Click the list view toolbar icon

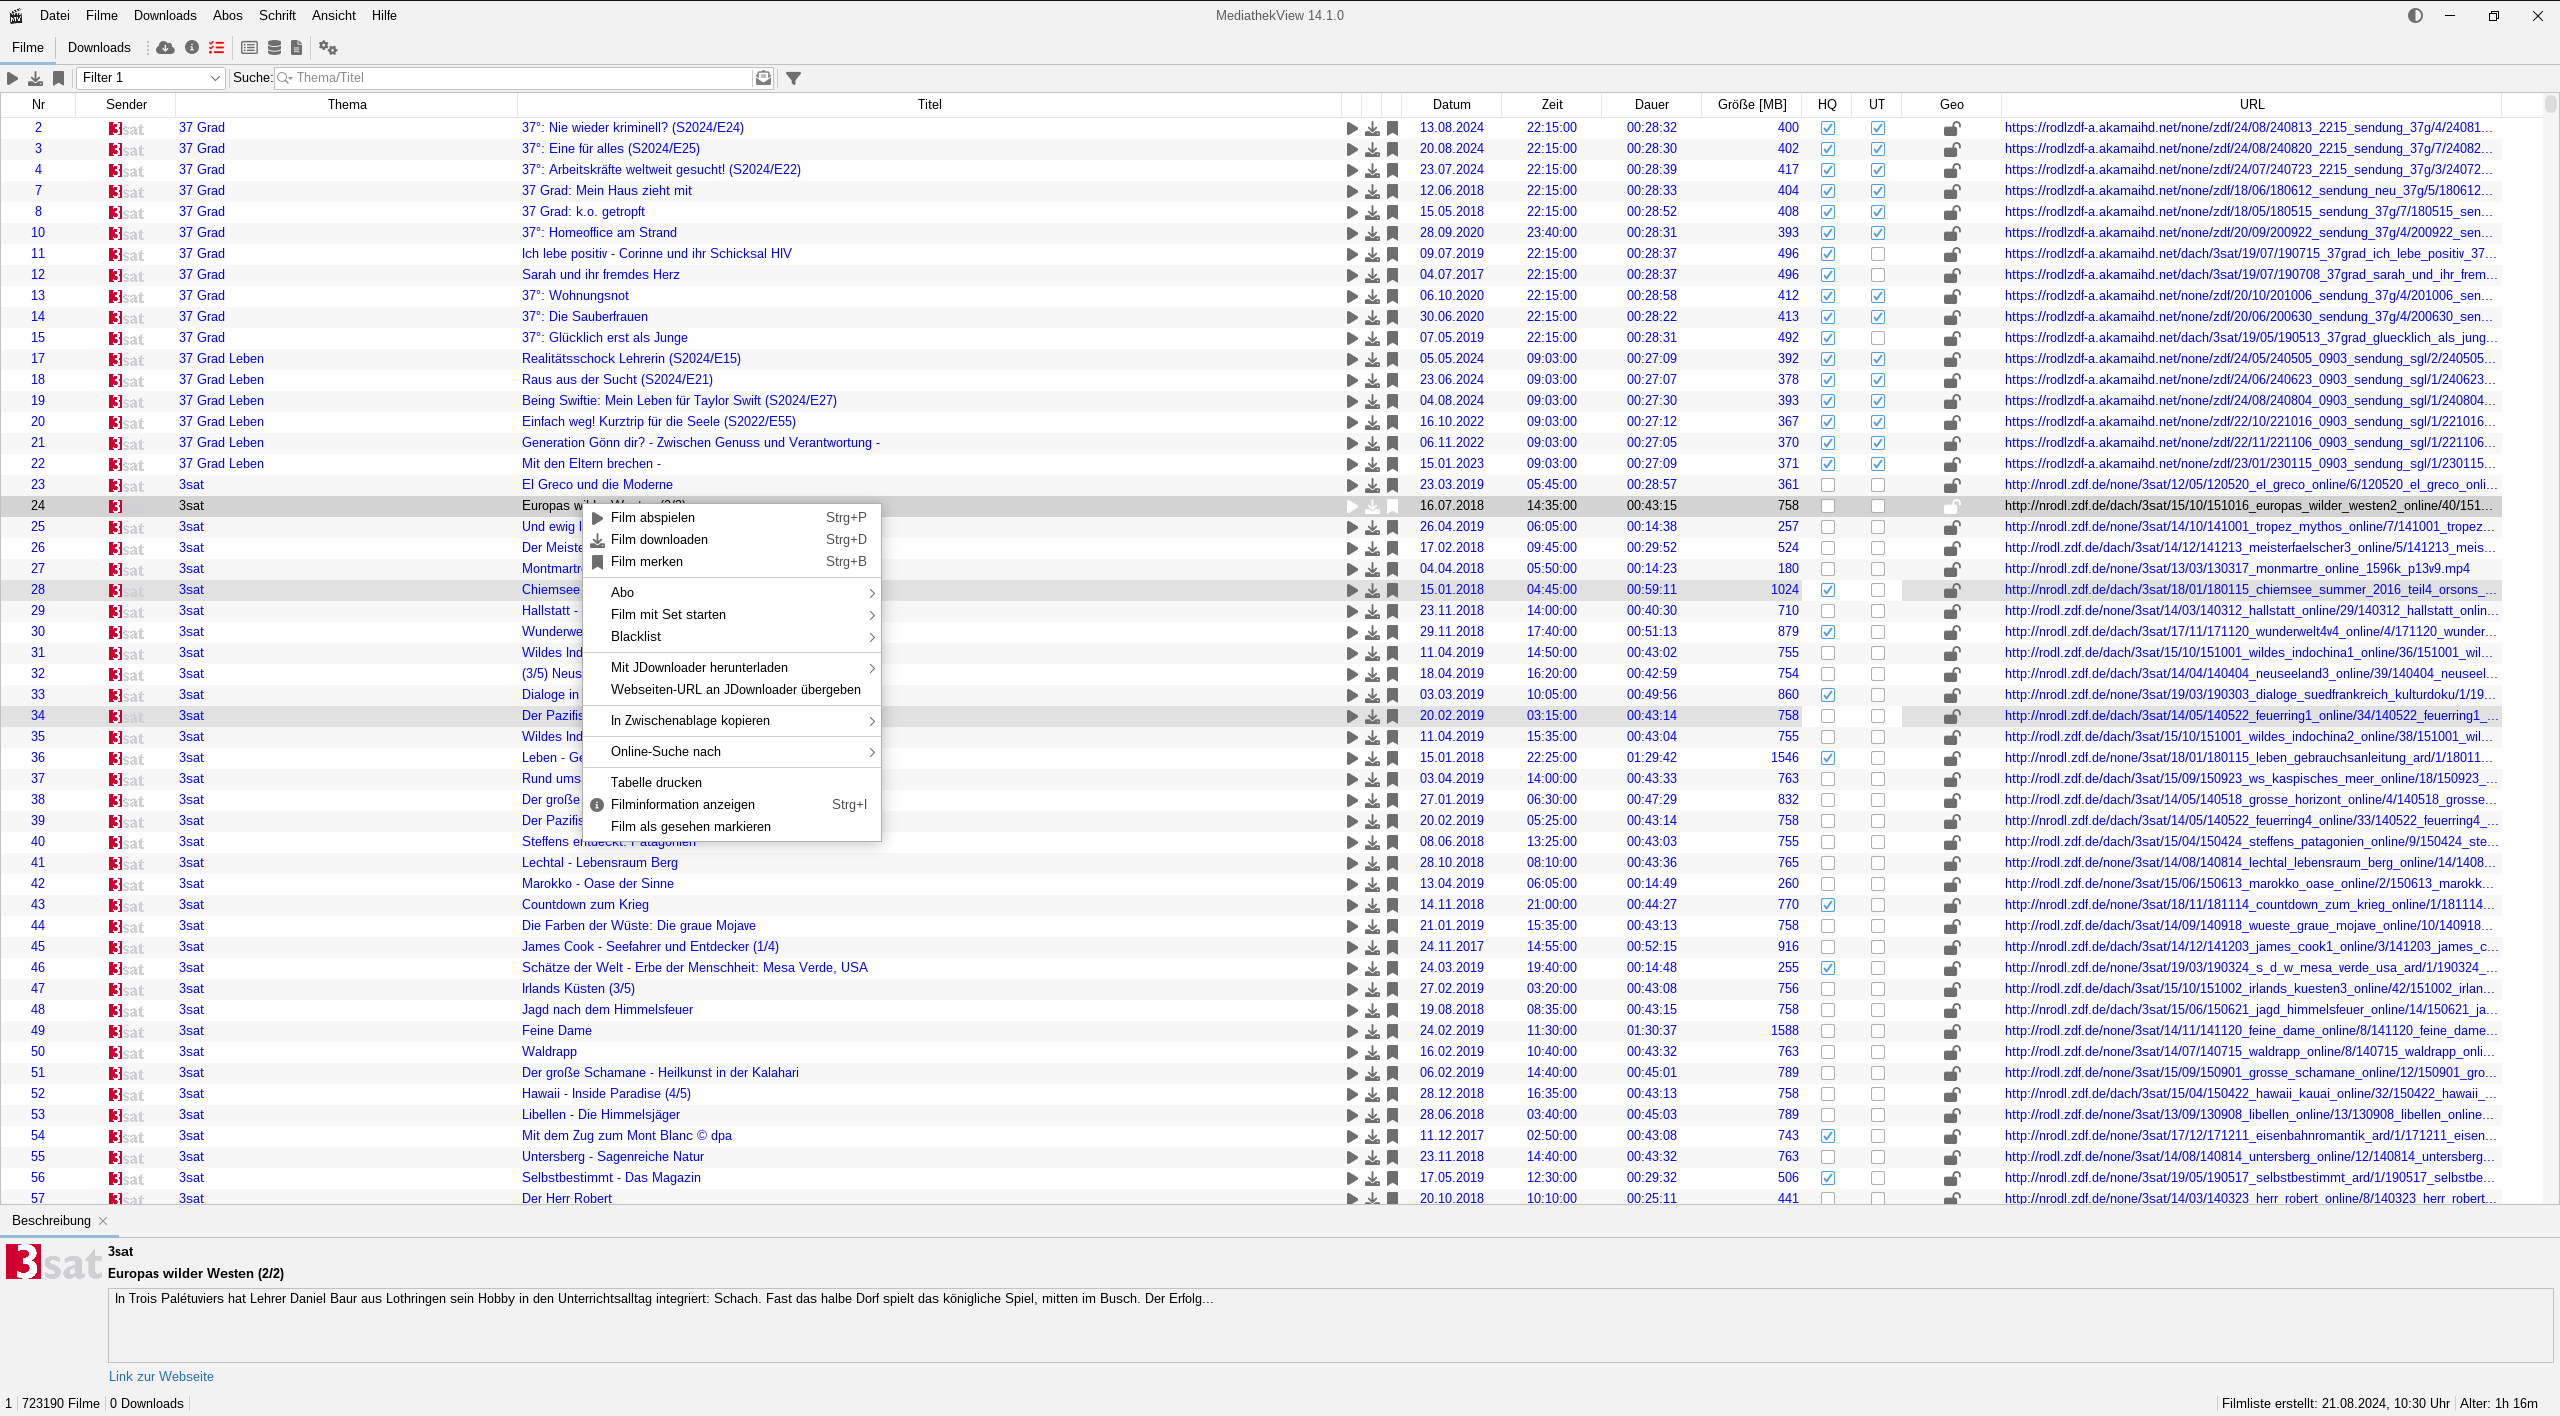click(x=249, y=47)
